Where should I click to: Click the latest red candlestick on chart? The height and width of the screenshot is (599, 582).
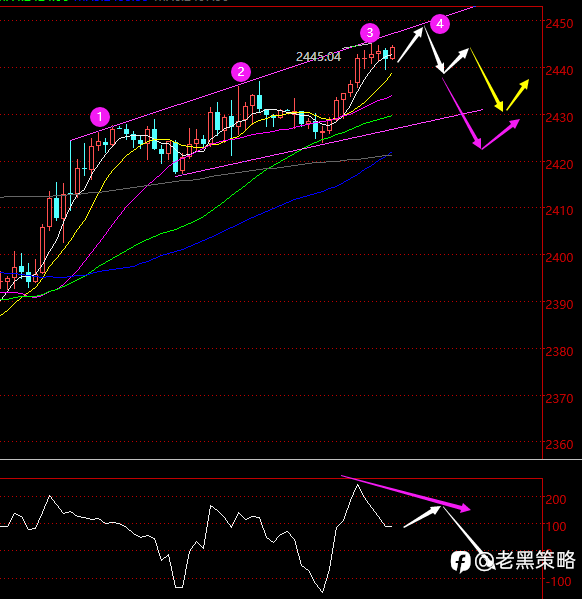[392, 53]
